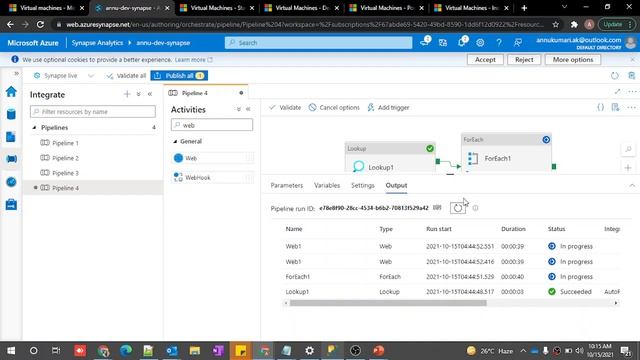Follow the Learn more link
Image resolution: width=640 pixels, height=360 pixels.
(x=193, y=60)
